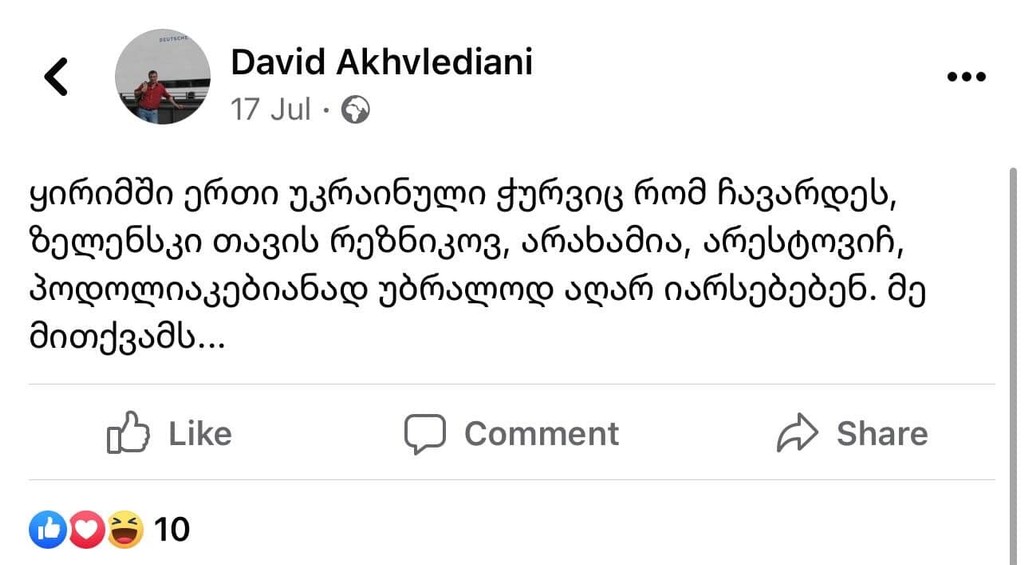The height and width of the screenshot is (565, 1024).
Task: Click the laughing Haha reaction emoji
Action: click(124, 529)
